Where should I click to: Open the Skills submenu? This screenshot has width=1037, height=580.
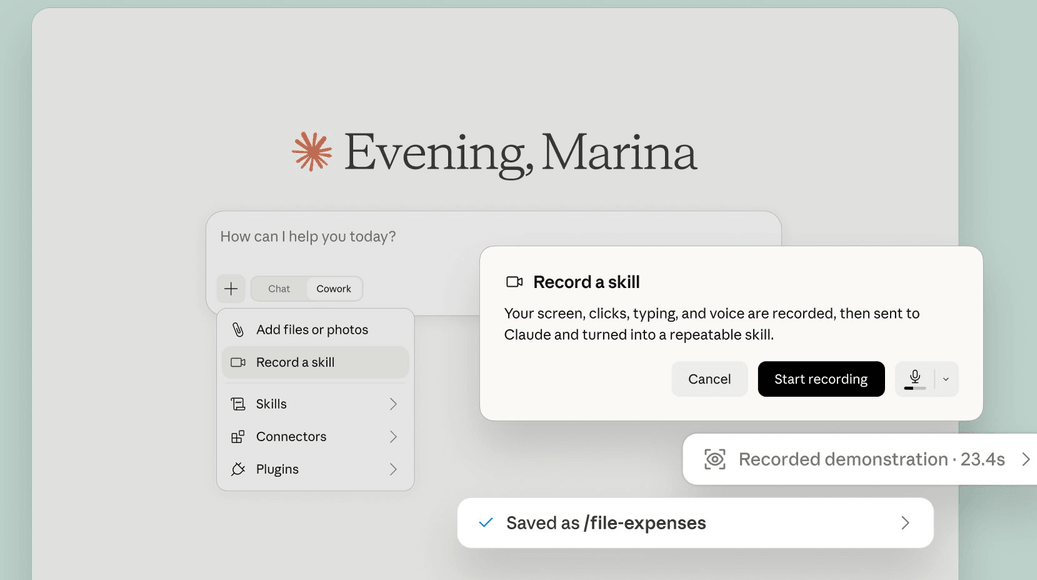pyautogui.click(x=315, y=403)
